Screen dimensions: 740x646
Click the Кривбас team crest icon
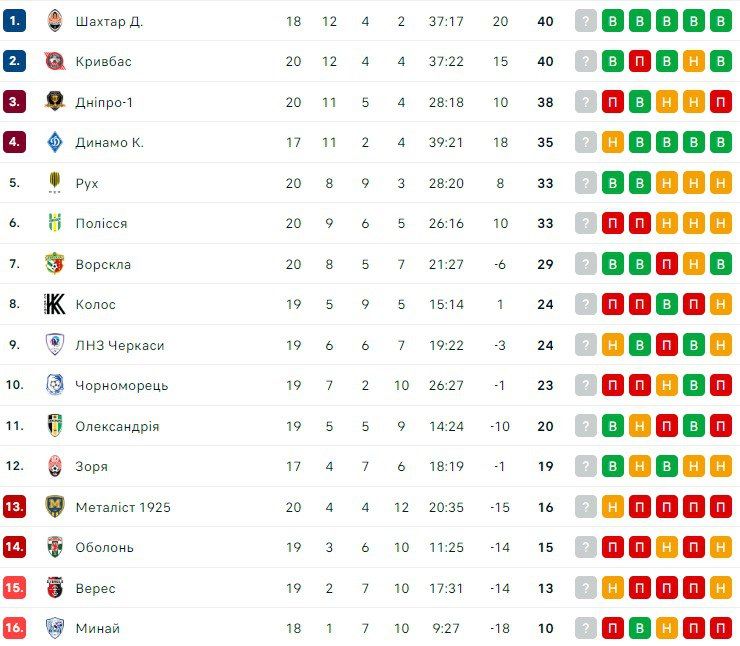click(55, 61)
